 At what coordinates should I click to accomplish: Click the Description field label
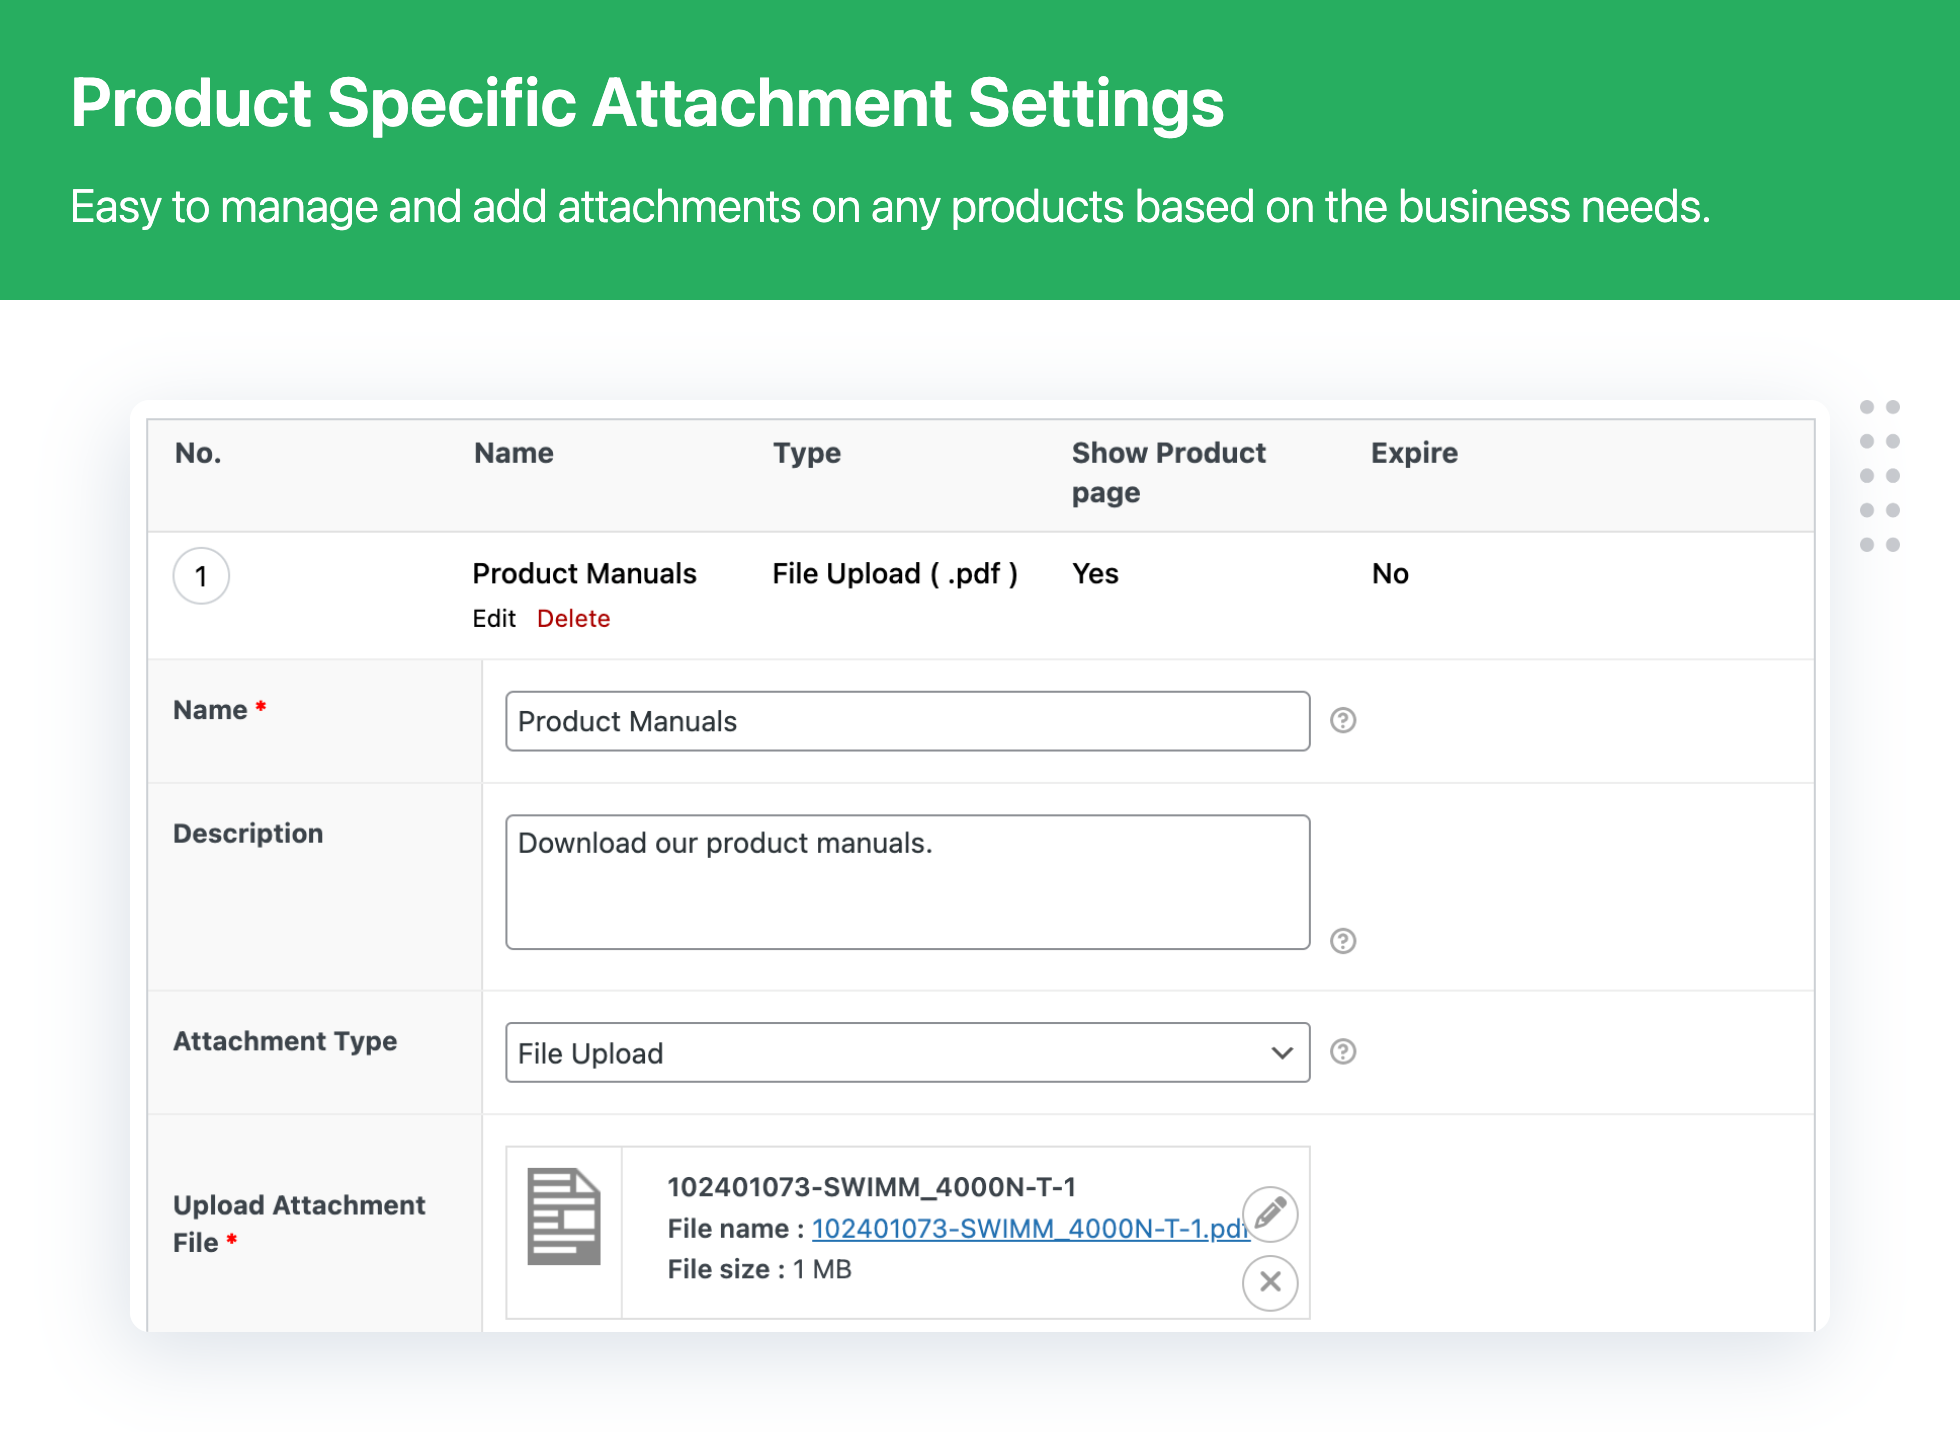248,833
